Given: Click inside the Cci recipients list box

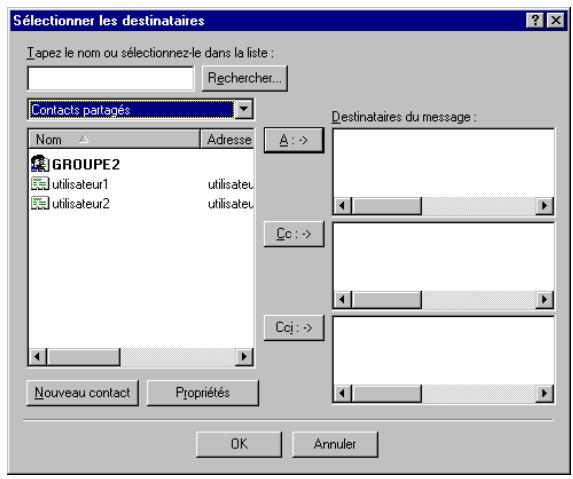Looking at the screenshot, I should click(x=444, y=351).
